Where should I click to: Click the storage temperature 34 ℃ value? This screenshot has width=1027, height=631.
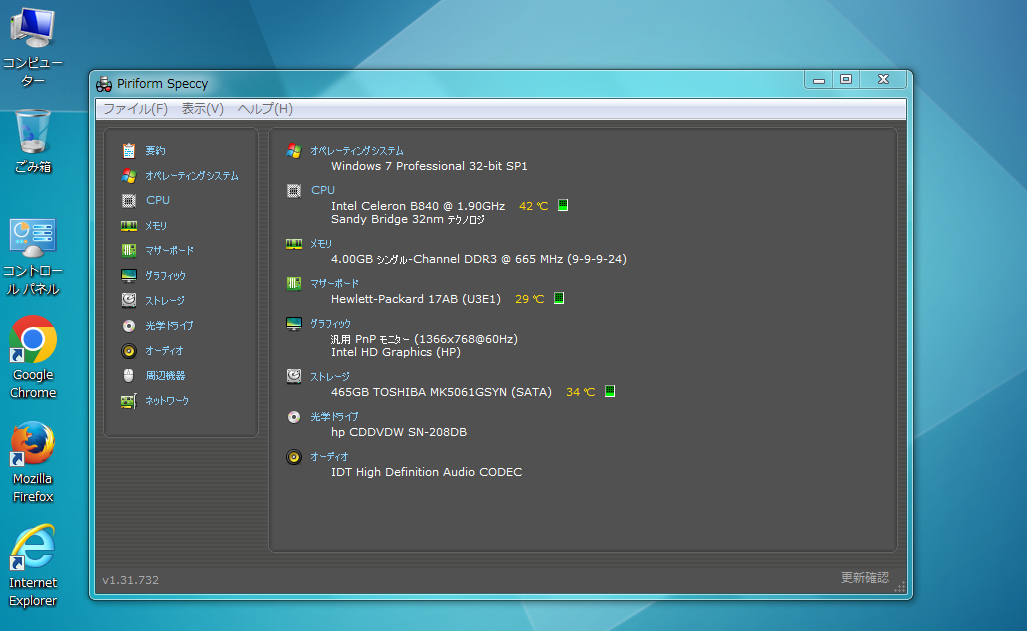(x=580, y=392)
